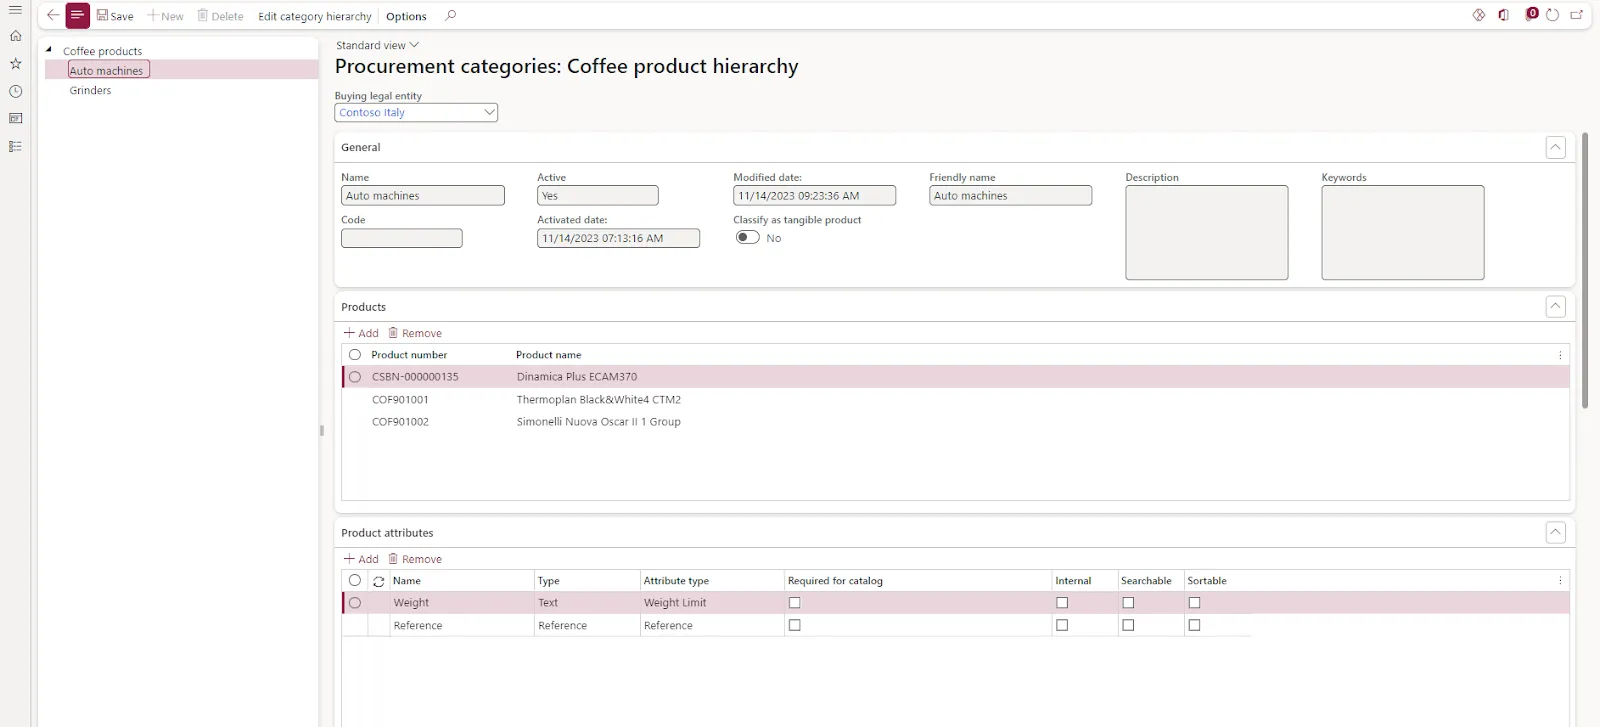
Task: Open form in new window
Action: 1577,15
